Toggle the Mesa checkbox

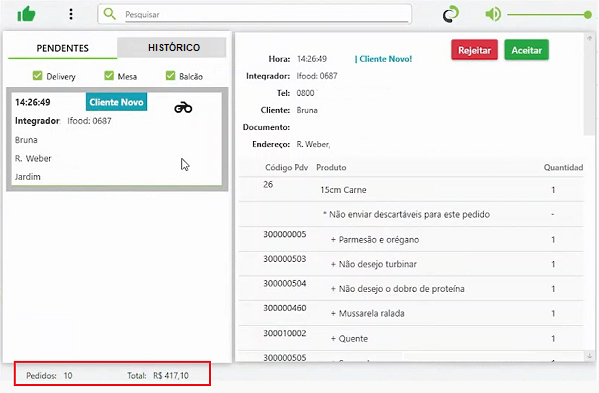[x=109, y=76]
